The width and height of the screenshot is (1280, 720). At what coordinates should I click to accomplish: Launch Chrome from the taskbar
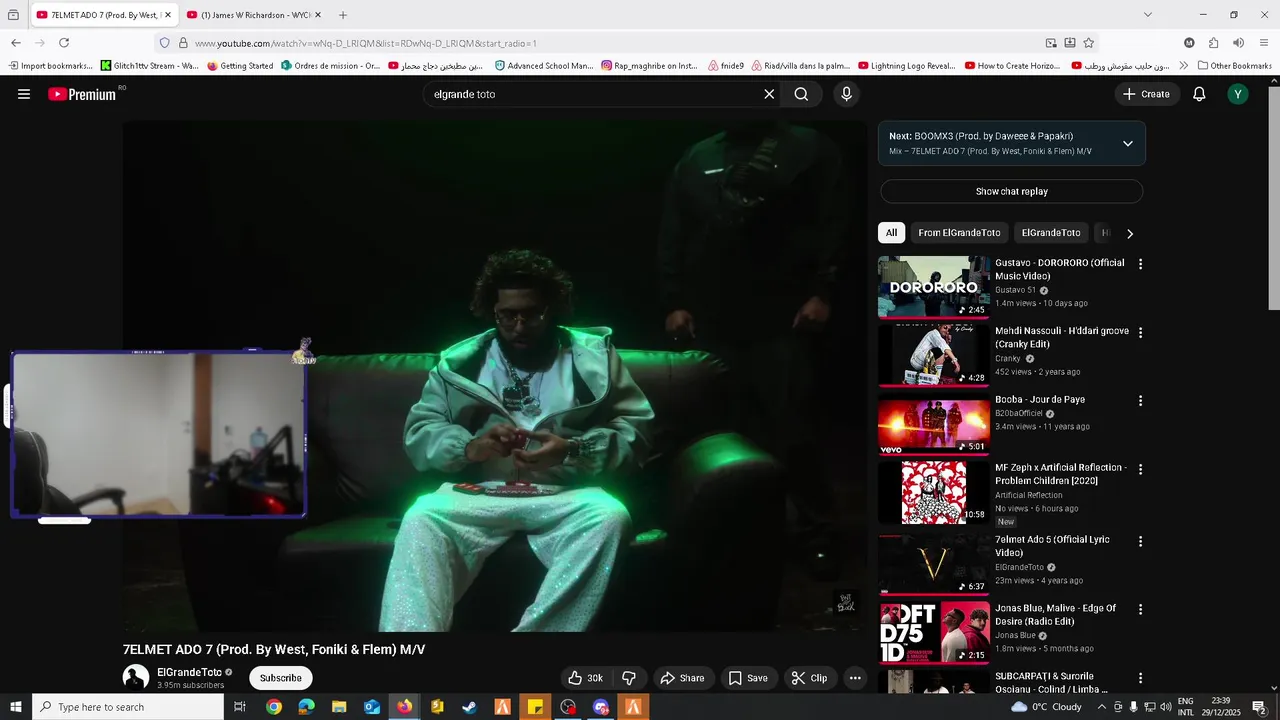[x=273, y=707]
